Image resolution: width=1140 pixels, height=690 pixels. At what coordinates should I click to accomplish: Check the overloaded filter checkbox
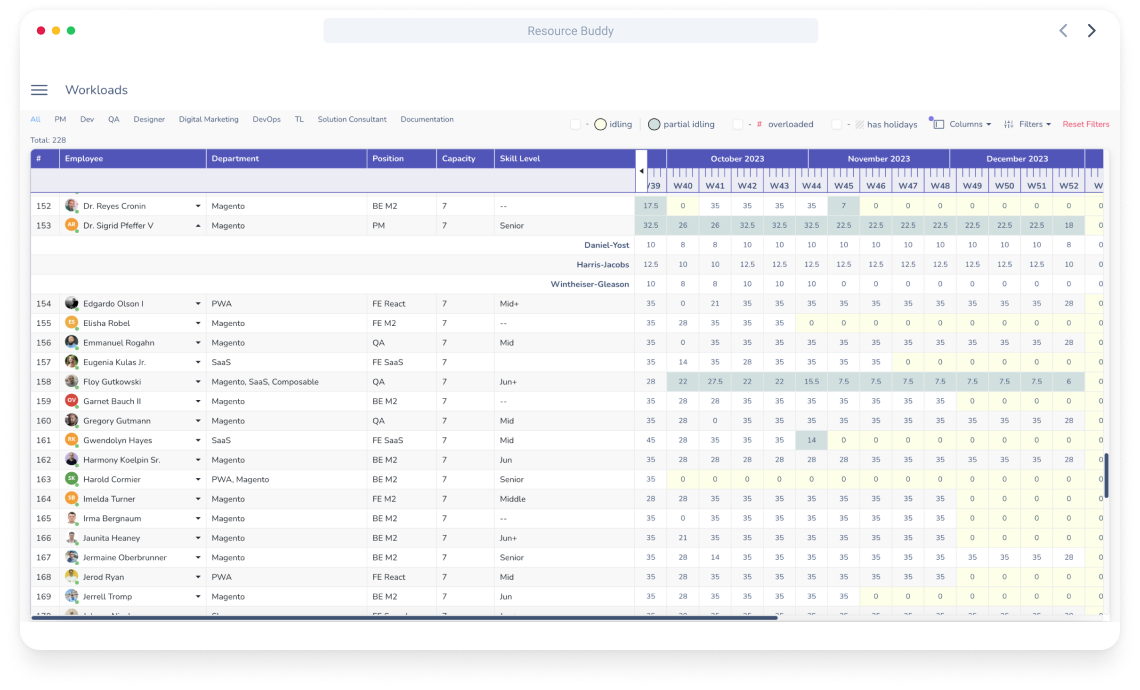tap(738, 123)
